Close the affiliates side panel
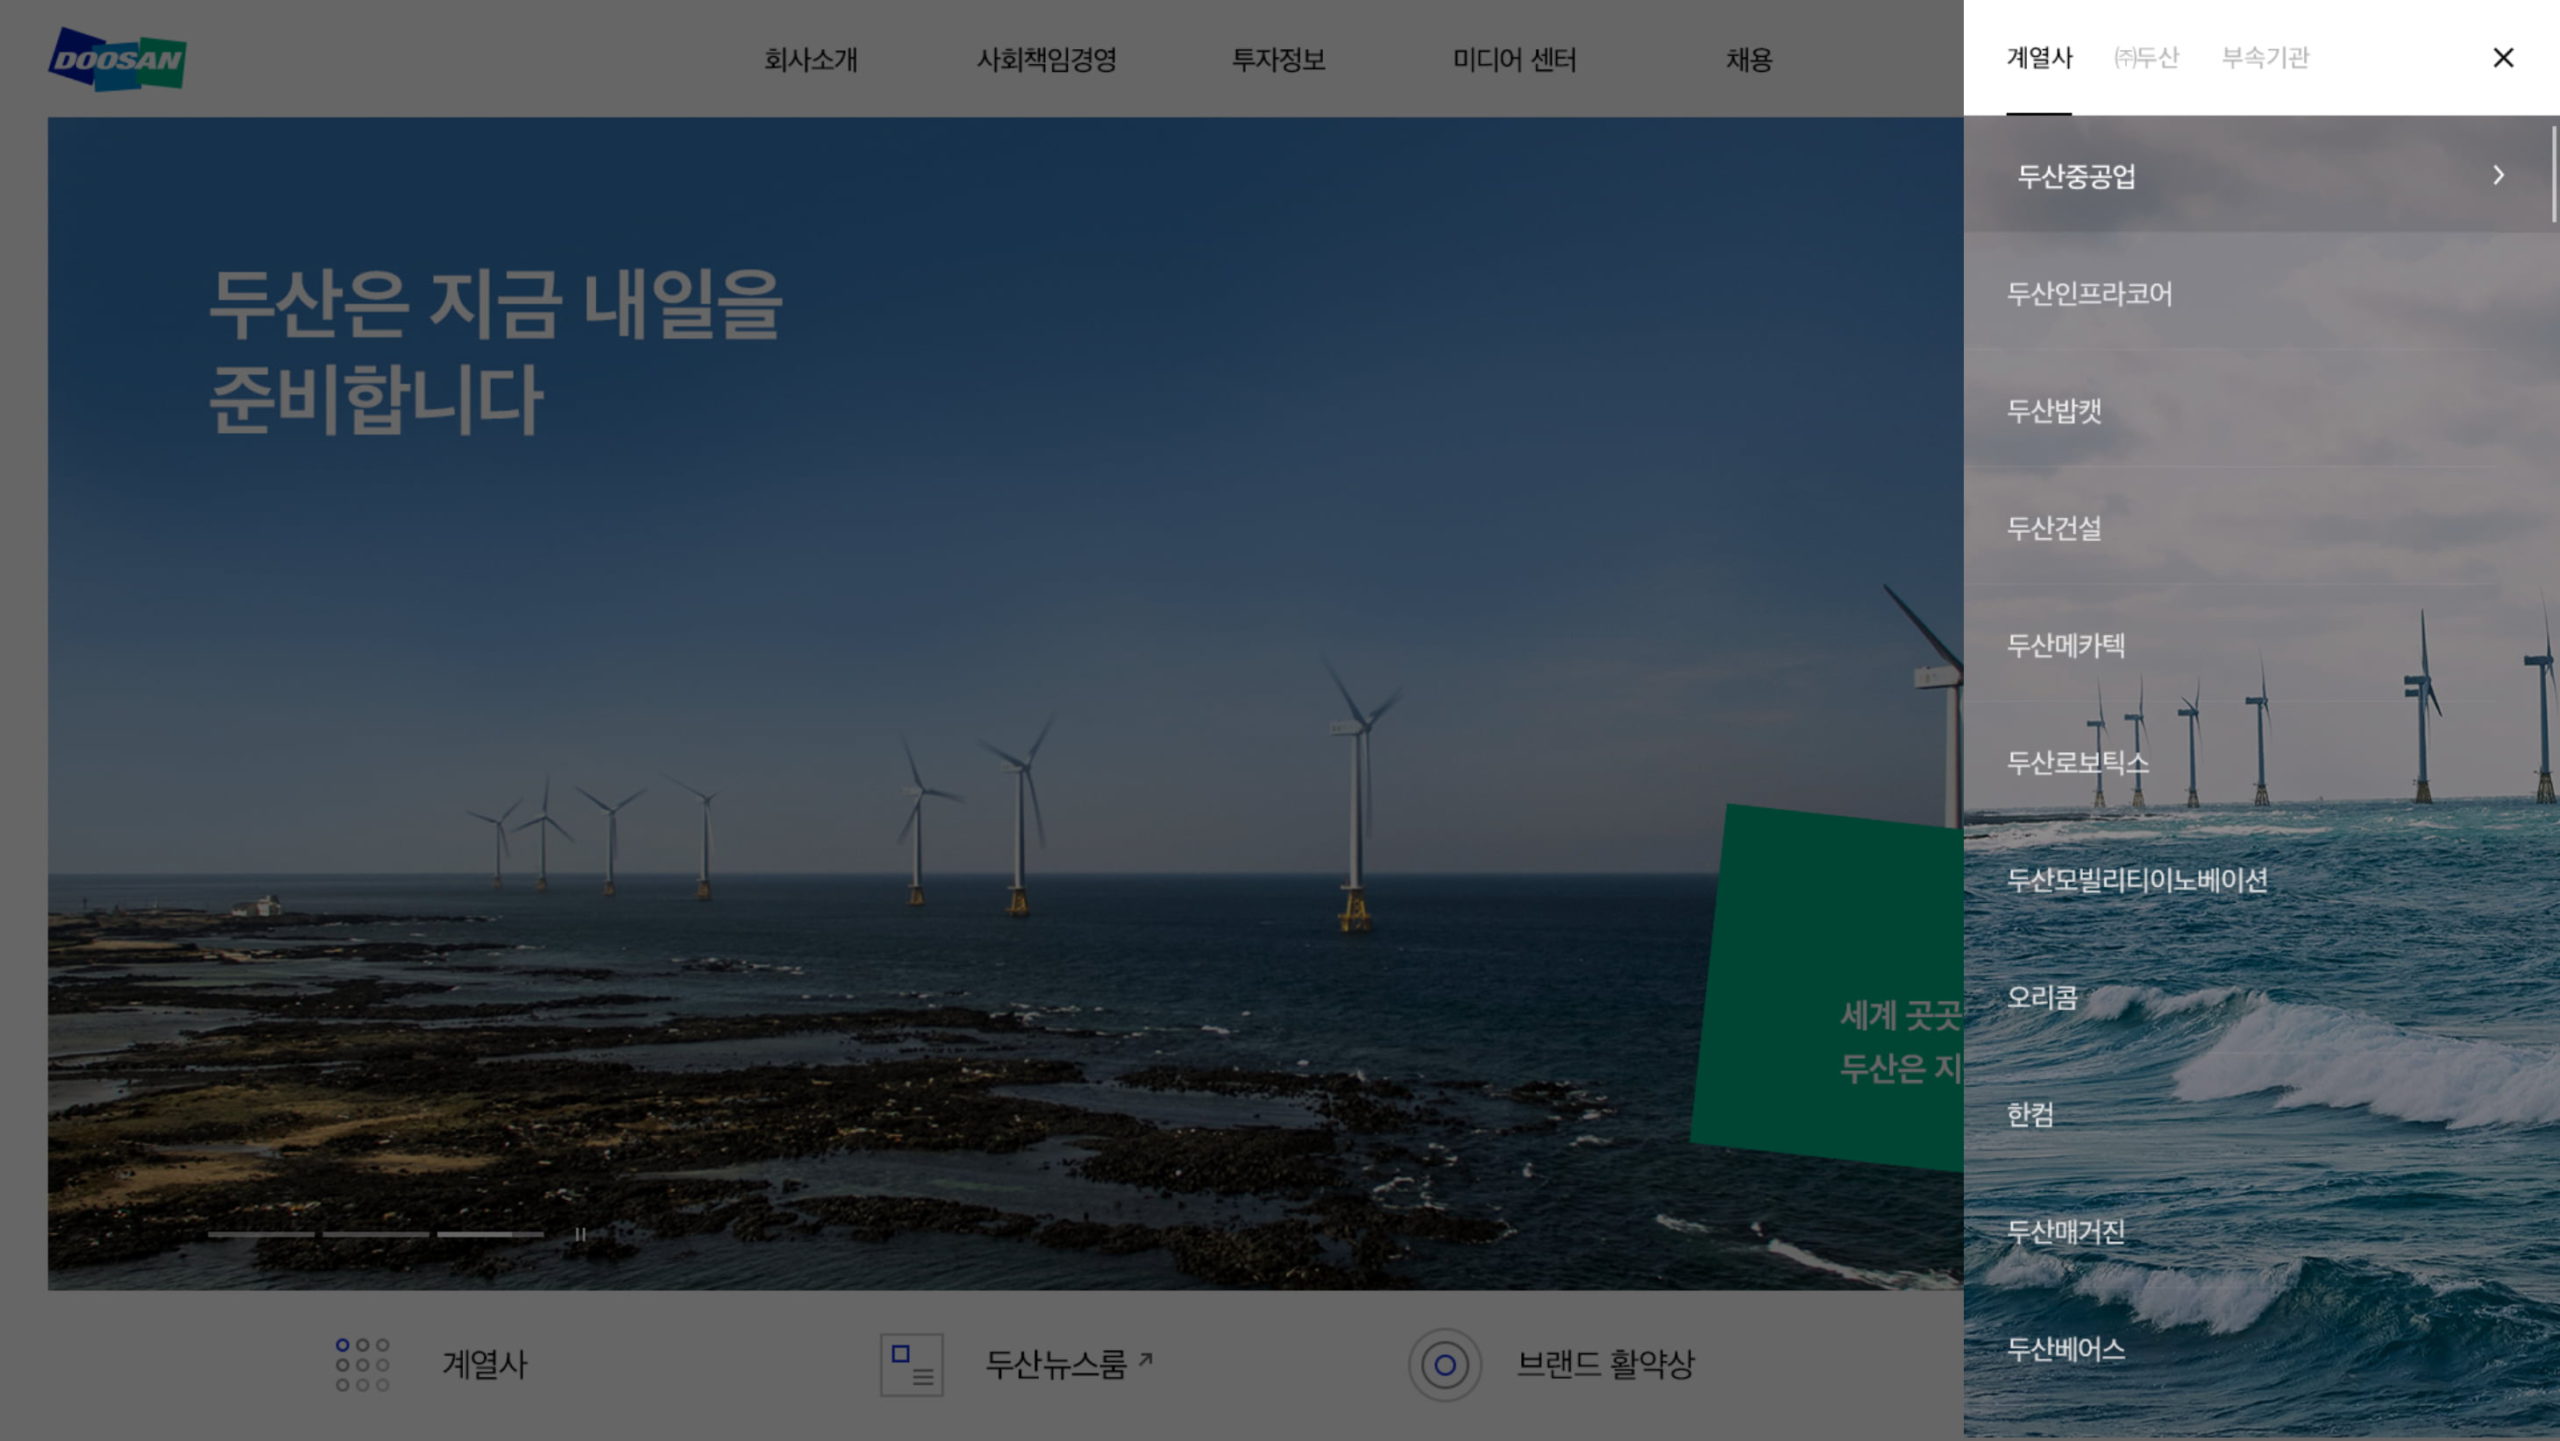Image resolution: width=2560 pixels, height=1441 pixels. click(2503, 58)
